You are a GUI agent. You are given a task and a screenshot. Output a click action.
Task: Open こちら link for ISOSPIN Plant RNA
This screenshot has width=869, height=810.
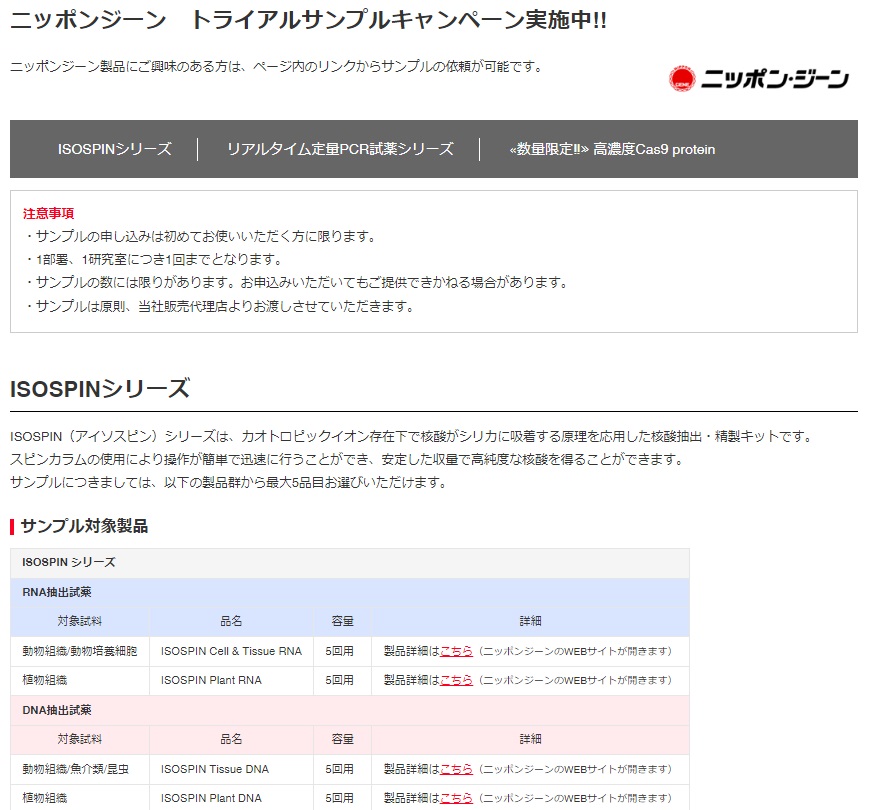456,680
